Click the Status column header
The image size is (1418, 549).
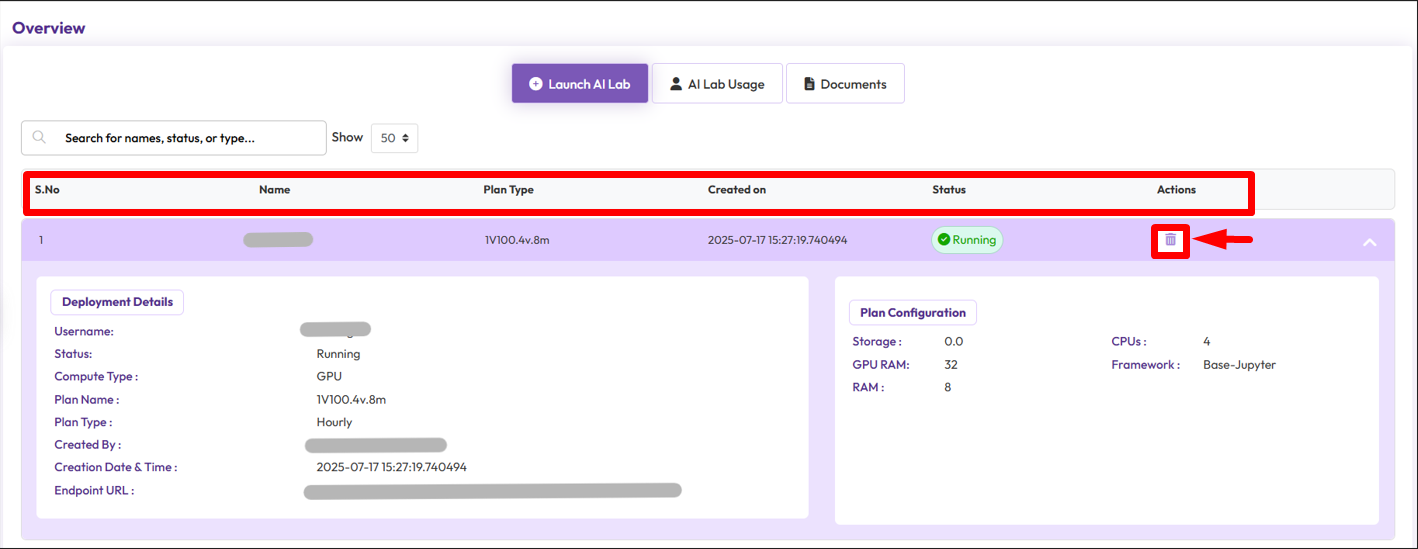click(949, 190)
